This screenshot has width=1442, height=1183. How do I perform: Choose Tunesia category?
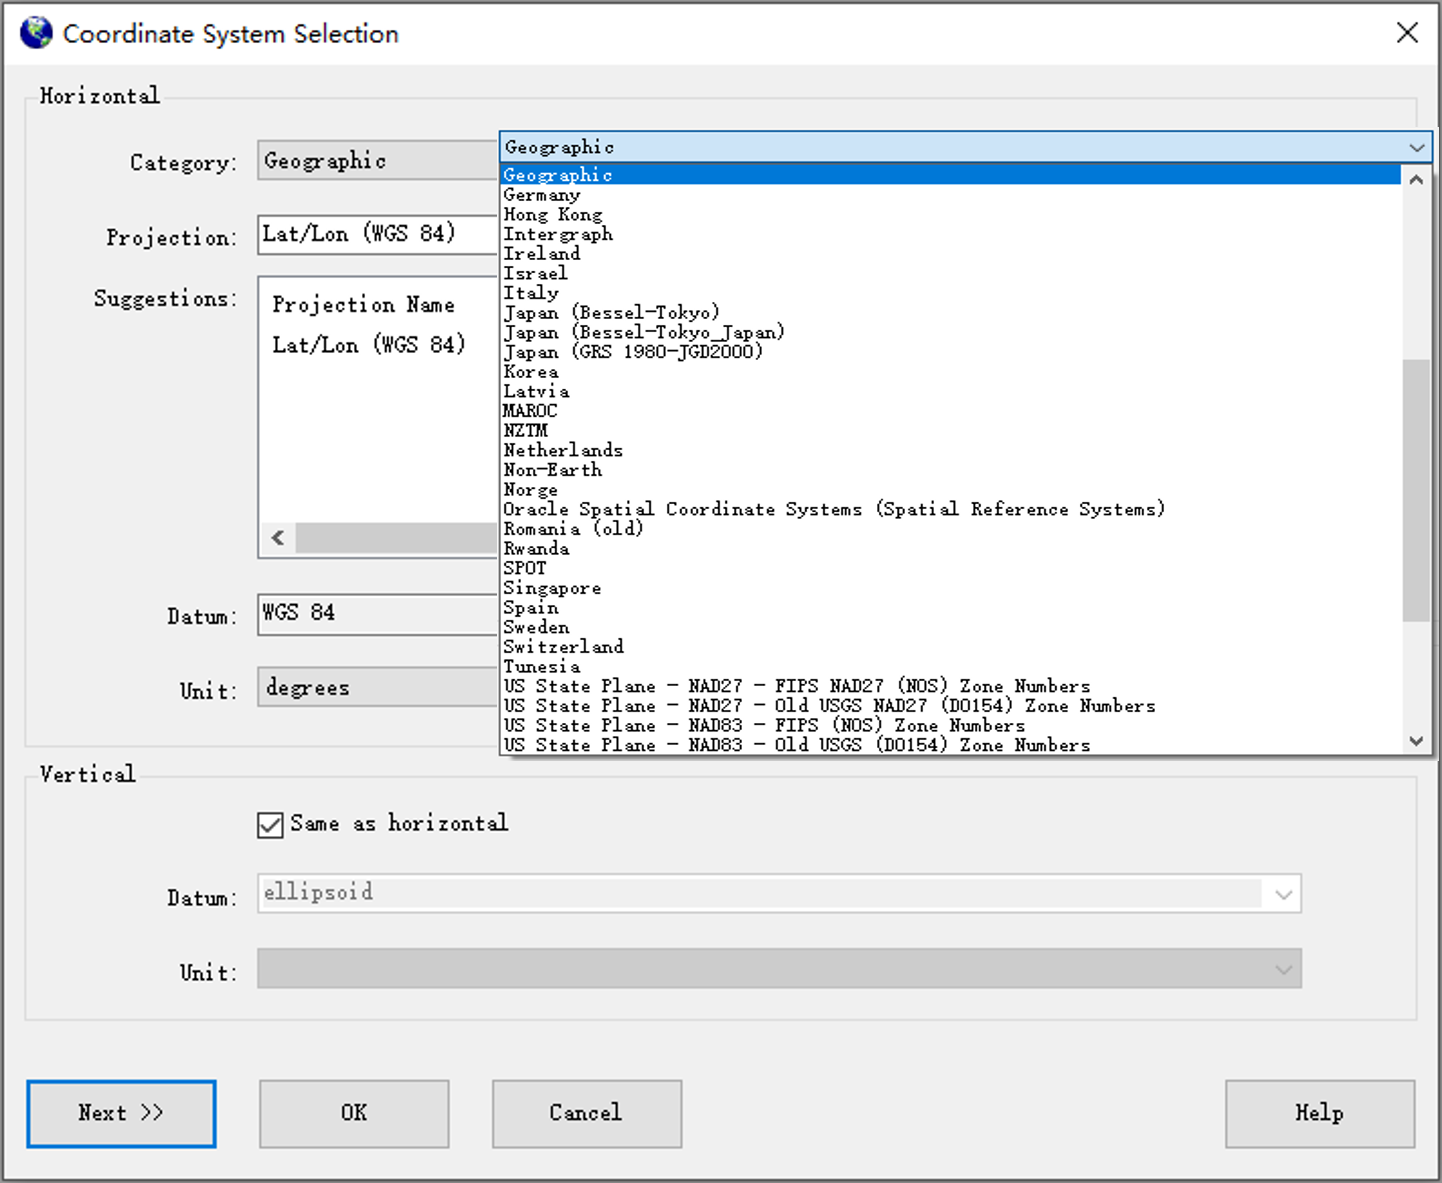coord(950,666)
